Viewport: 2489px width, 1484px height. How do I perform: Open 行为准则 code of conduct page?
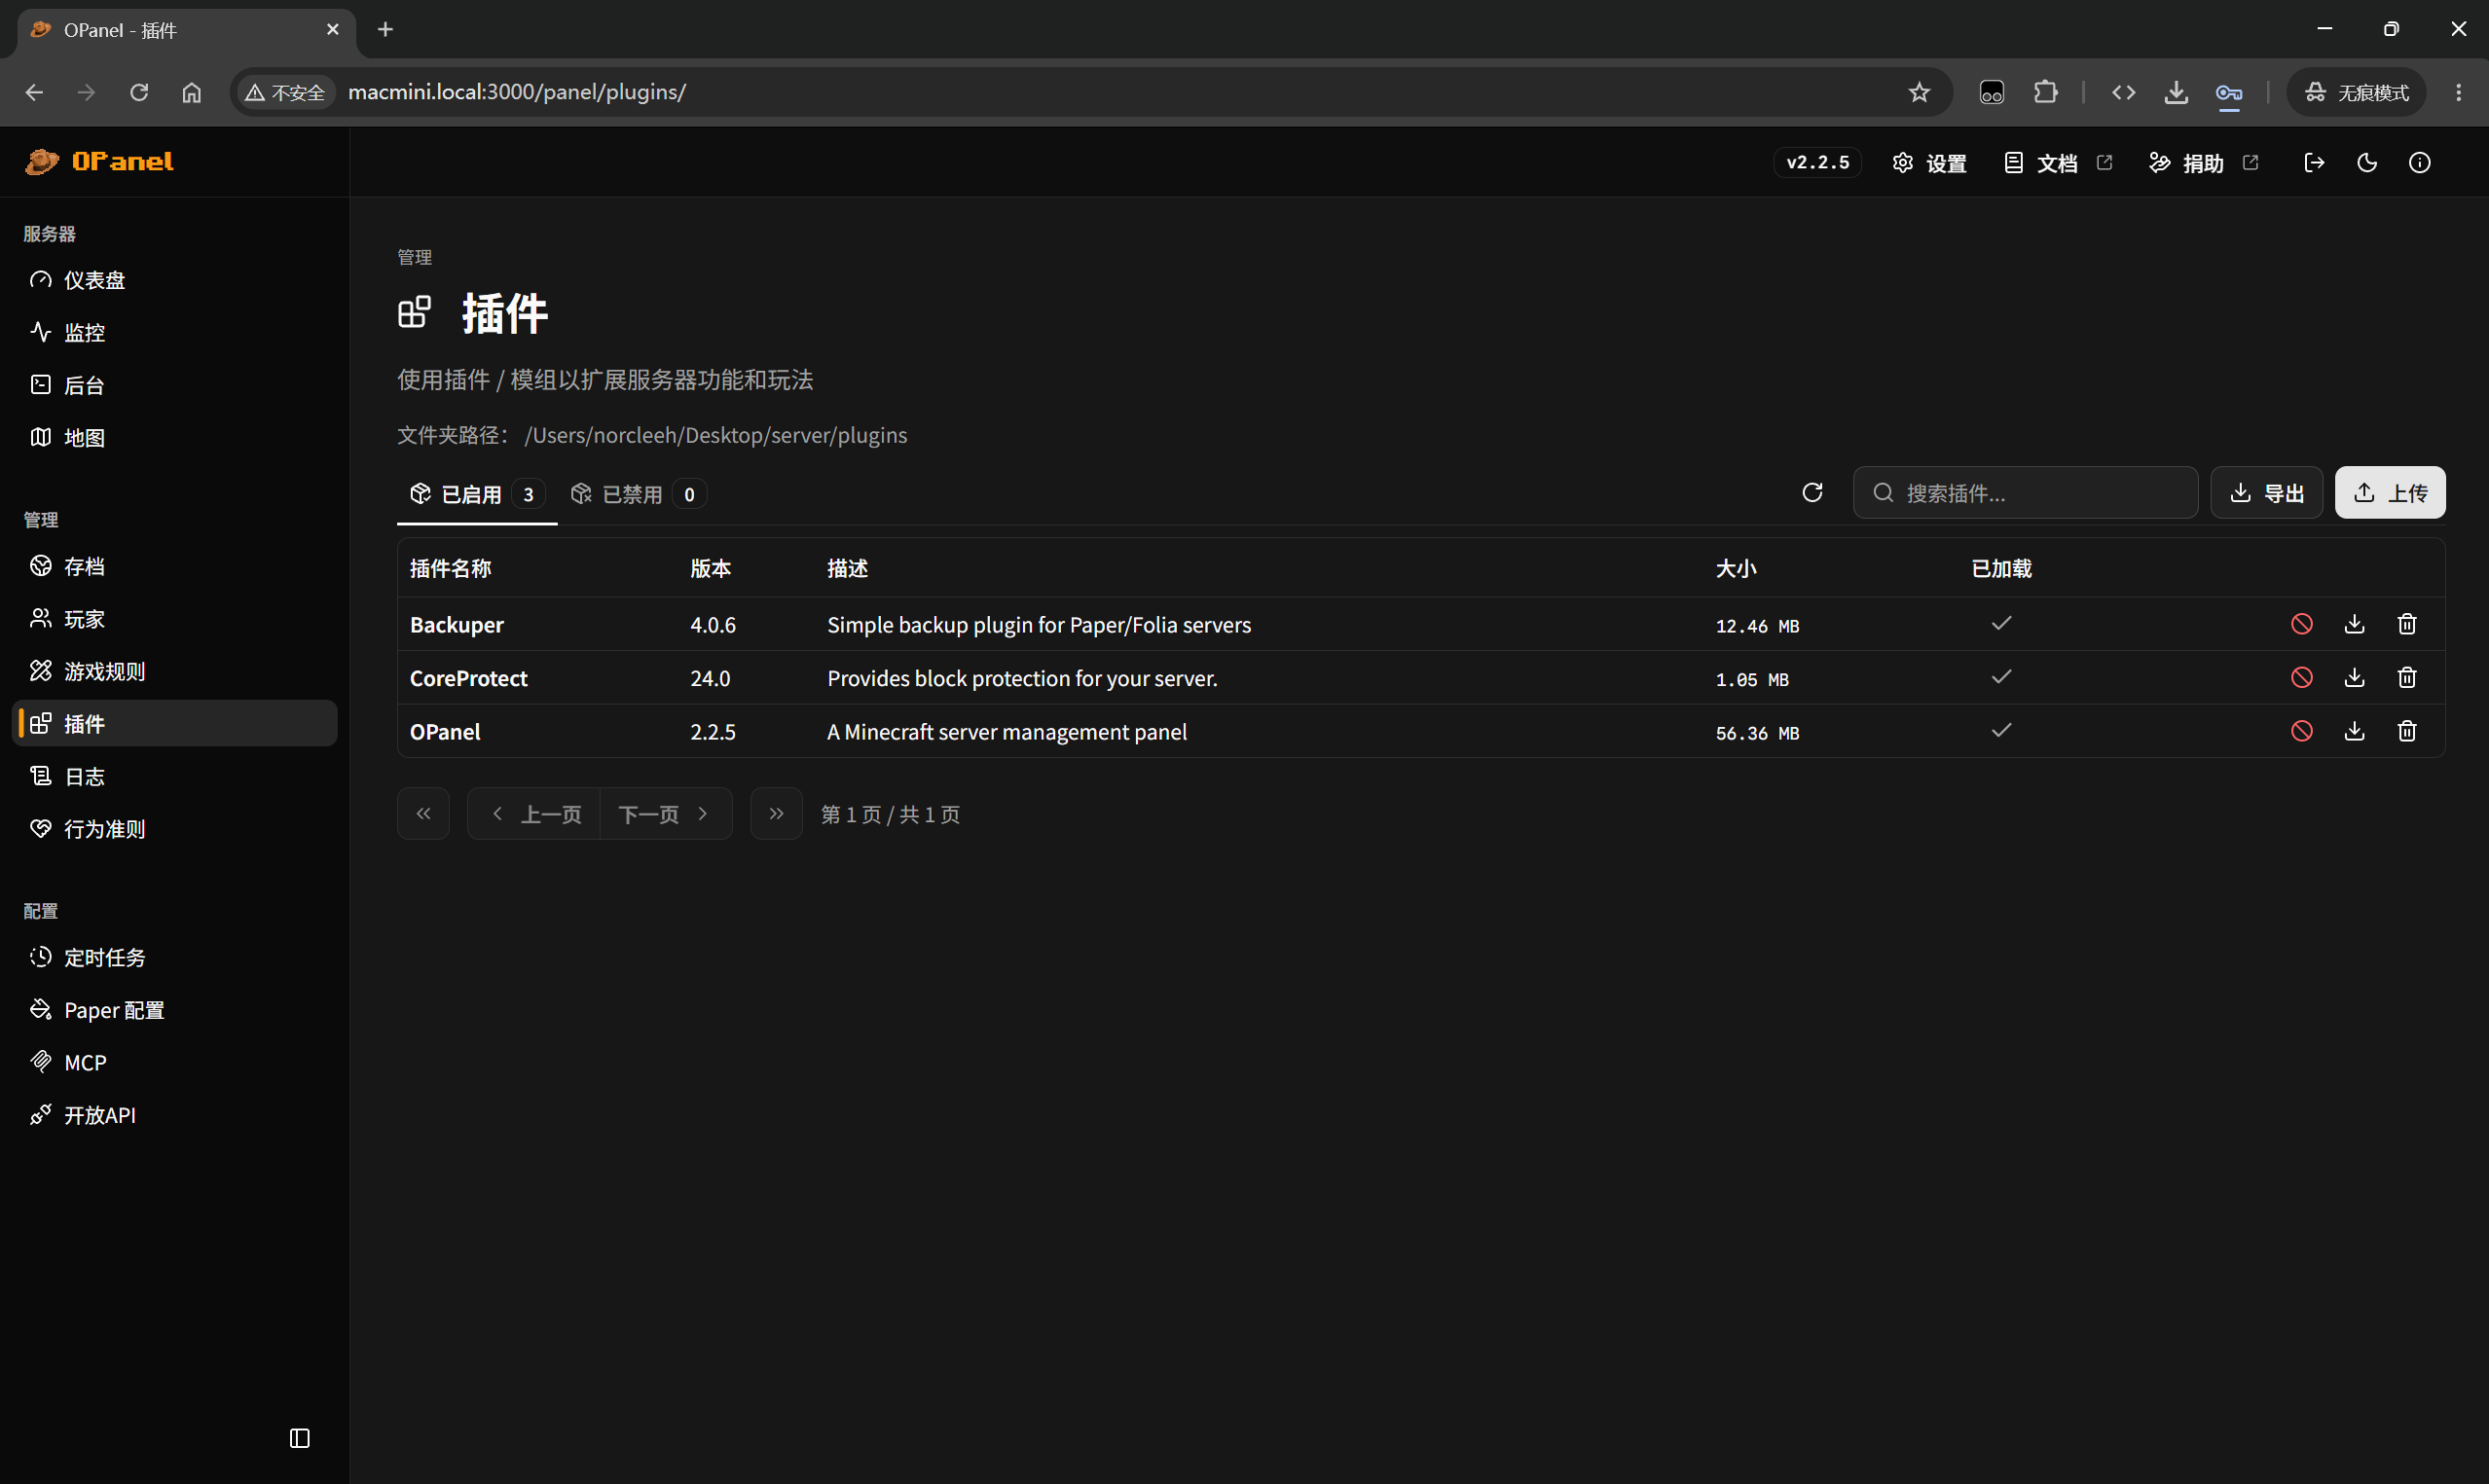[x=174, y=829]
